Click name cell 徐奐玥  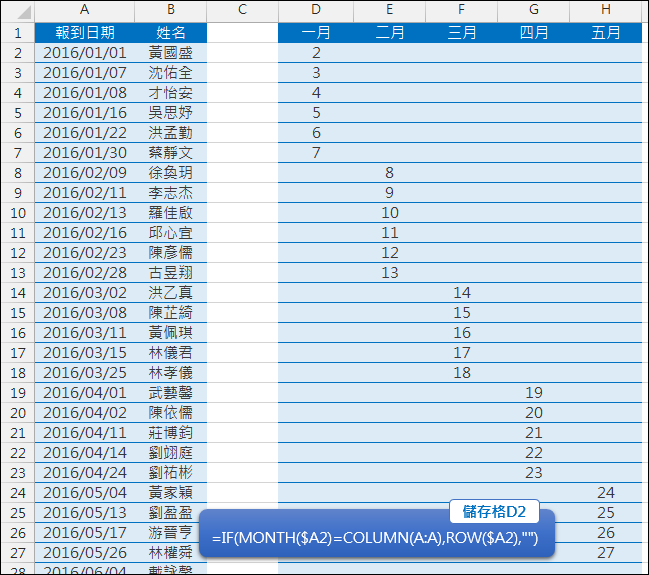click(171, 173)
